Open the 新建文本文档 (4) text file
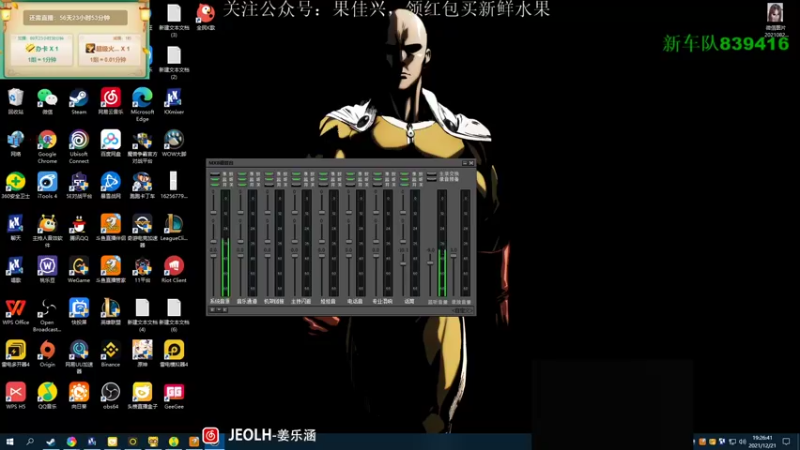 [142, 315]
